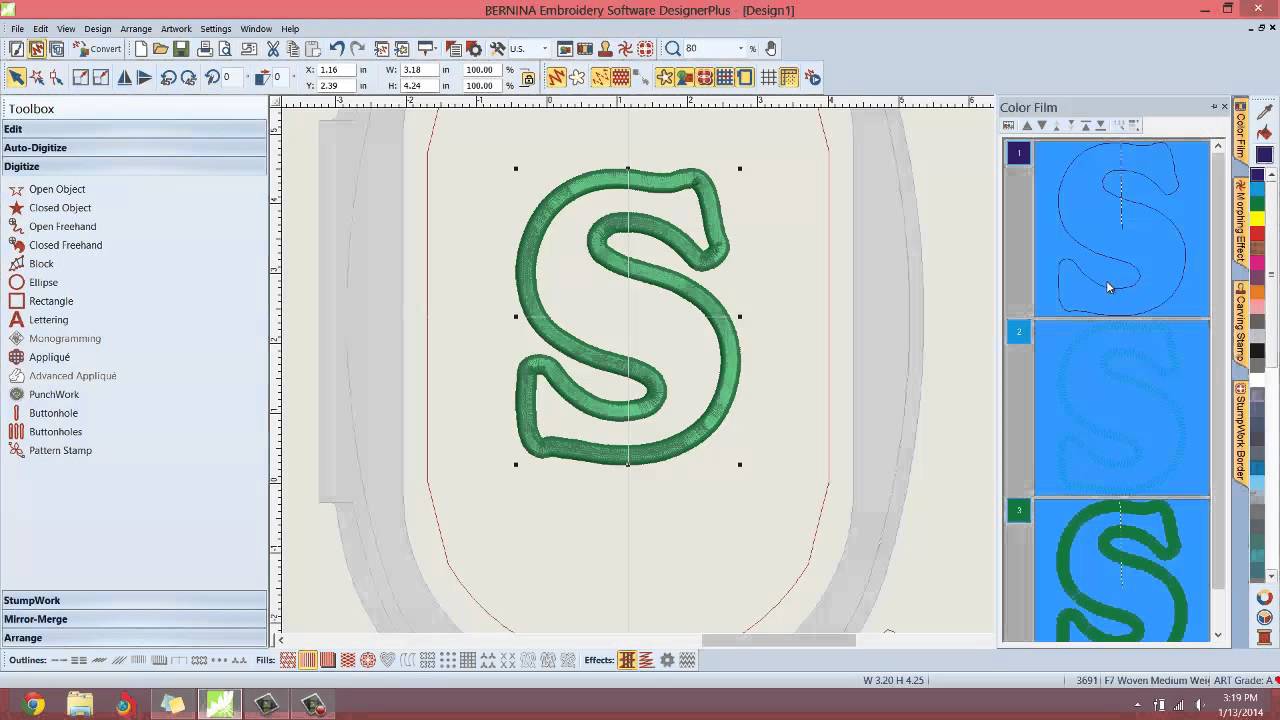Open the Settings menu
This screenshot has width=1280, height=720.
coord(215,29)
